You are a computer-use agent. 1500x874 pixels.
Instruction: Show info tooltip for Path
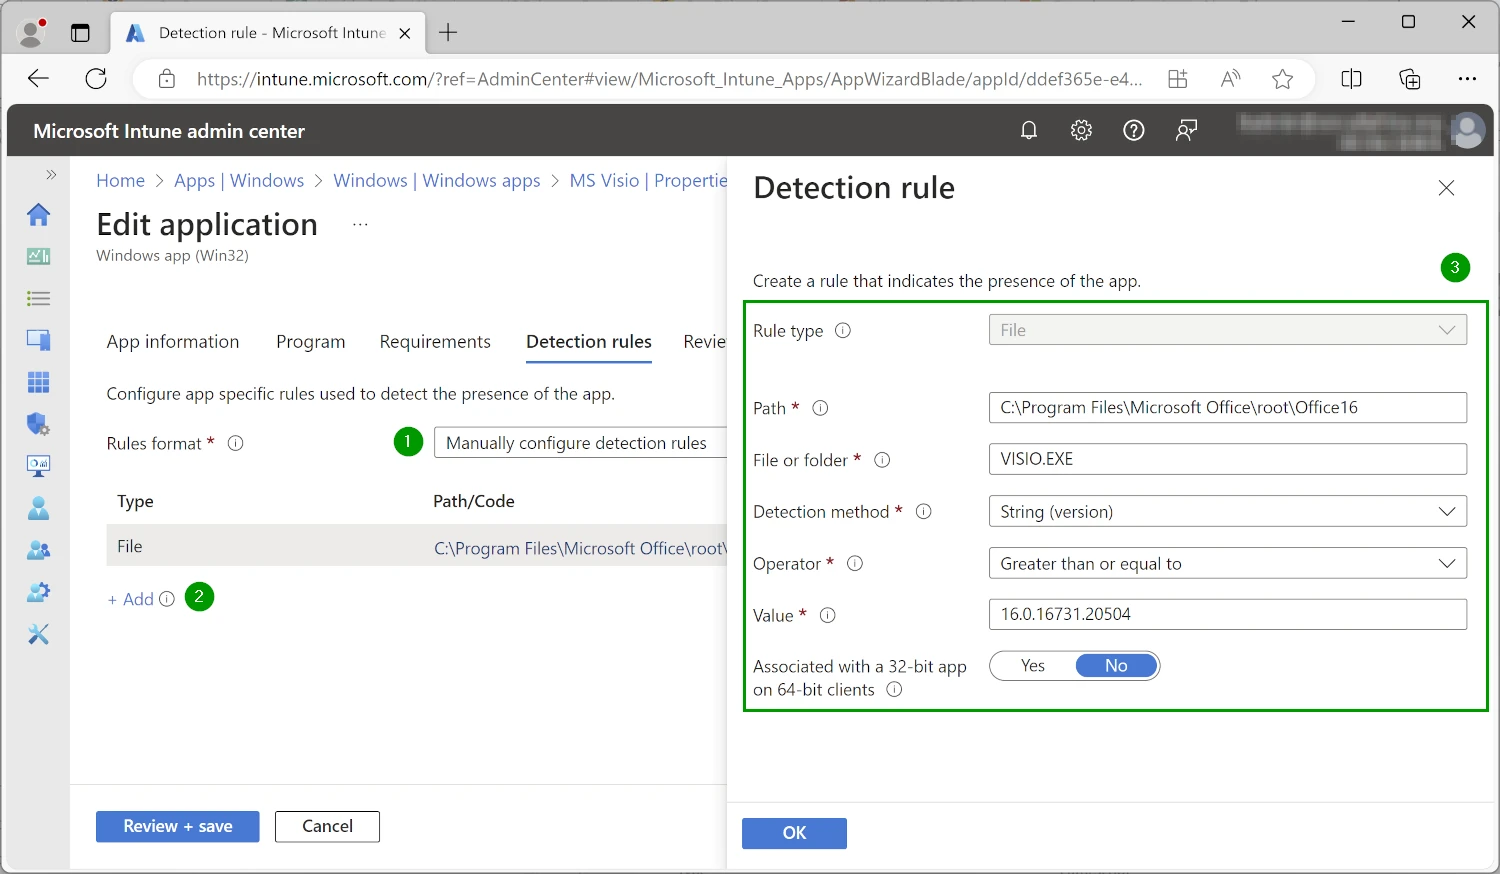pyautogui.click(x=820, y=408)
